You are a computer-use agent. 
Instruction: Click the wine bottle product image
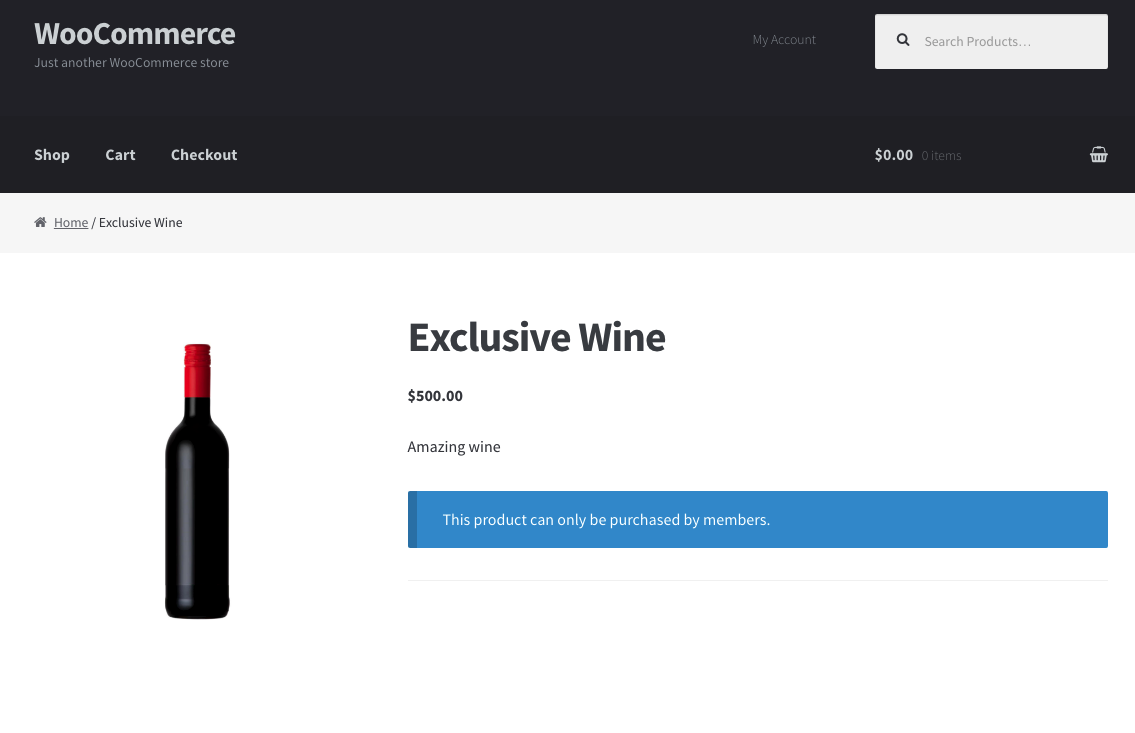click(197, 481)
